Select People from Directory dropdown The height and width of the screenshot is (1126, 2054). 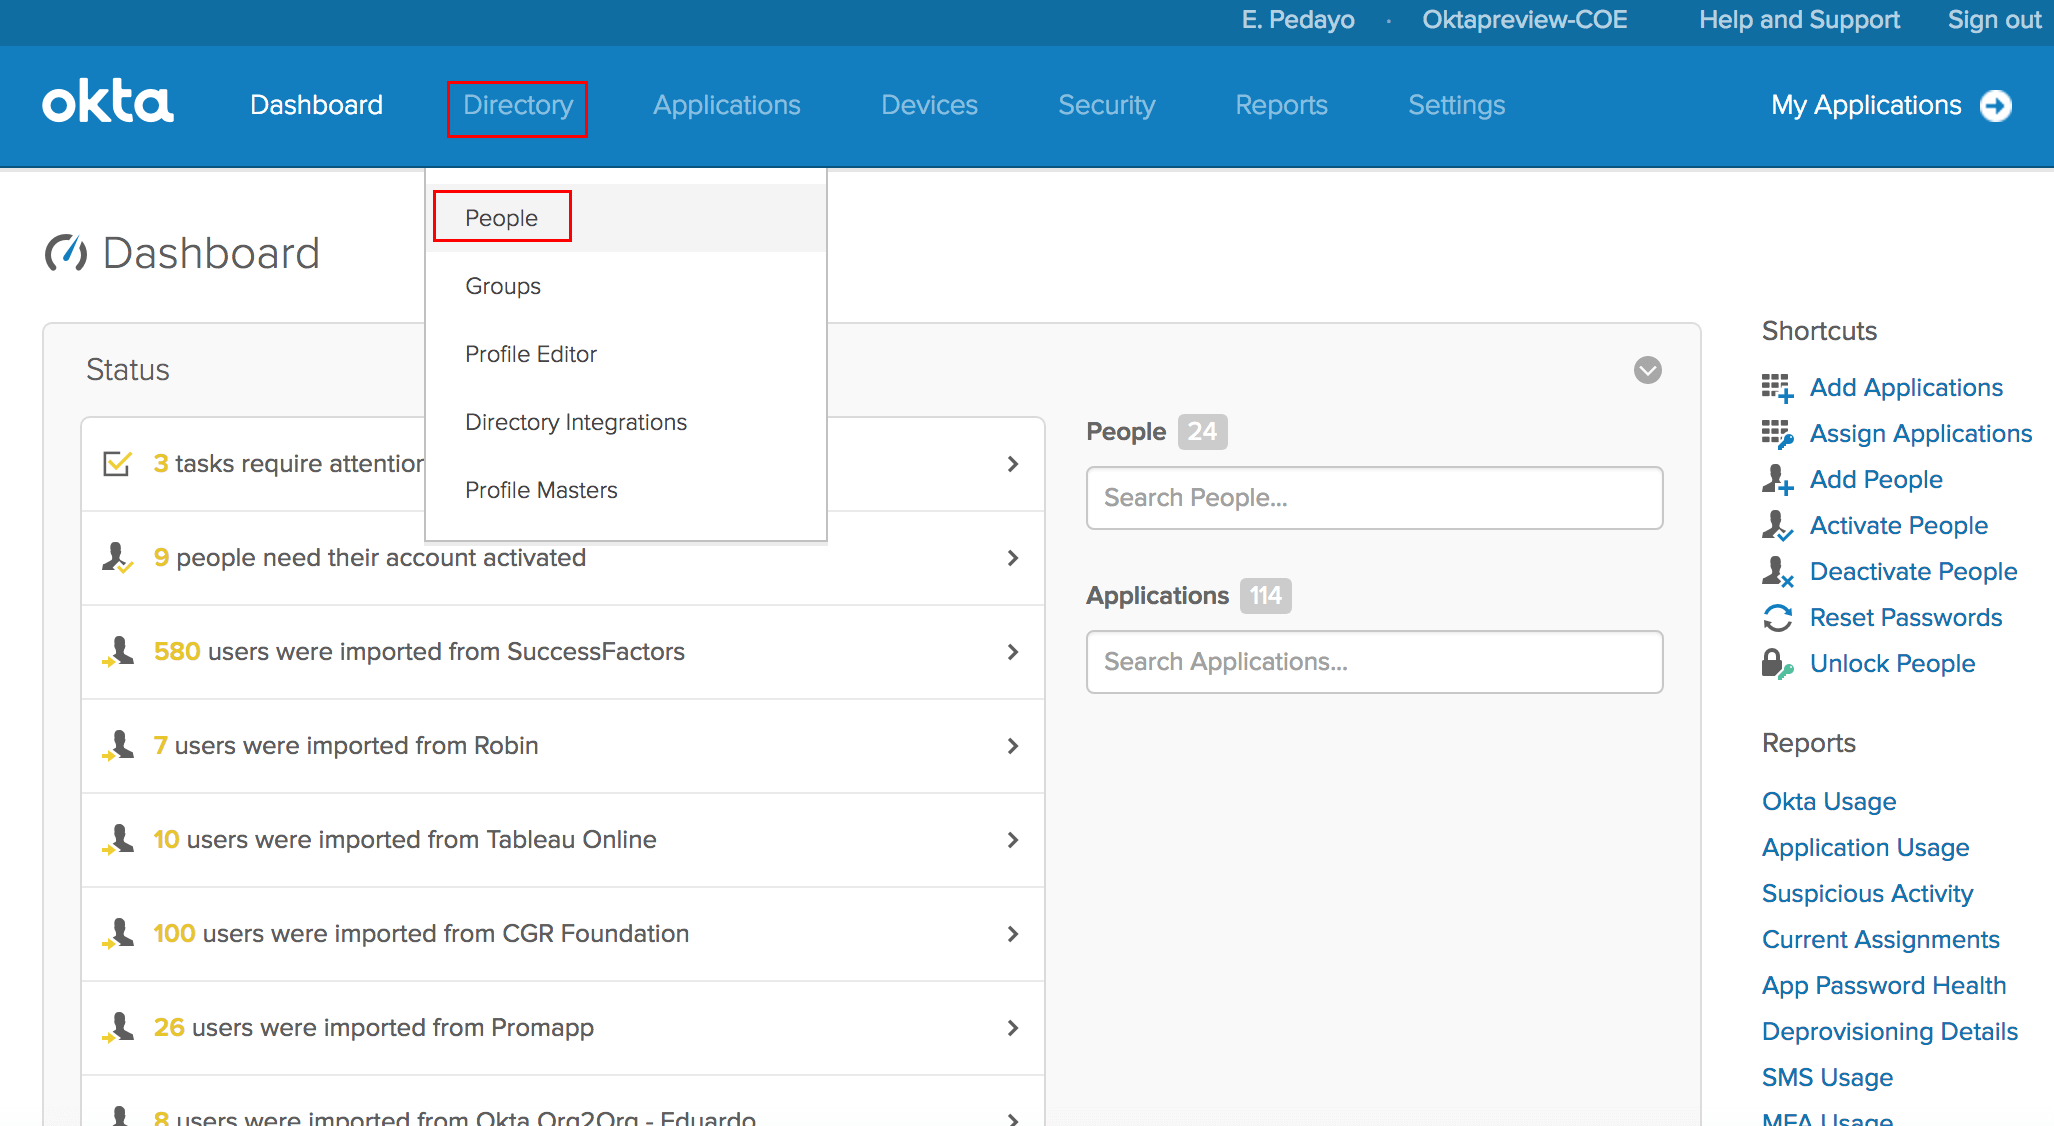pos(626,218)
